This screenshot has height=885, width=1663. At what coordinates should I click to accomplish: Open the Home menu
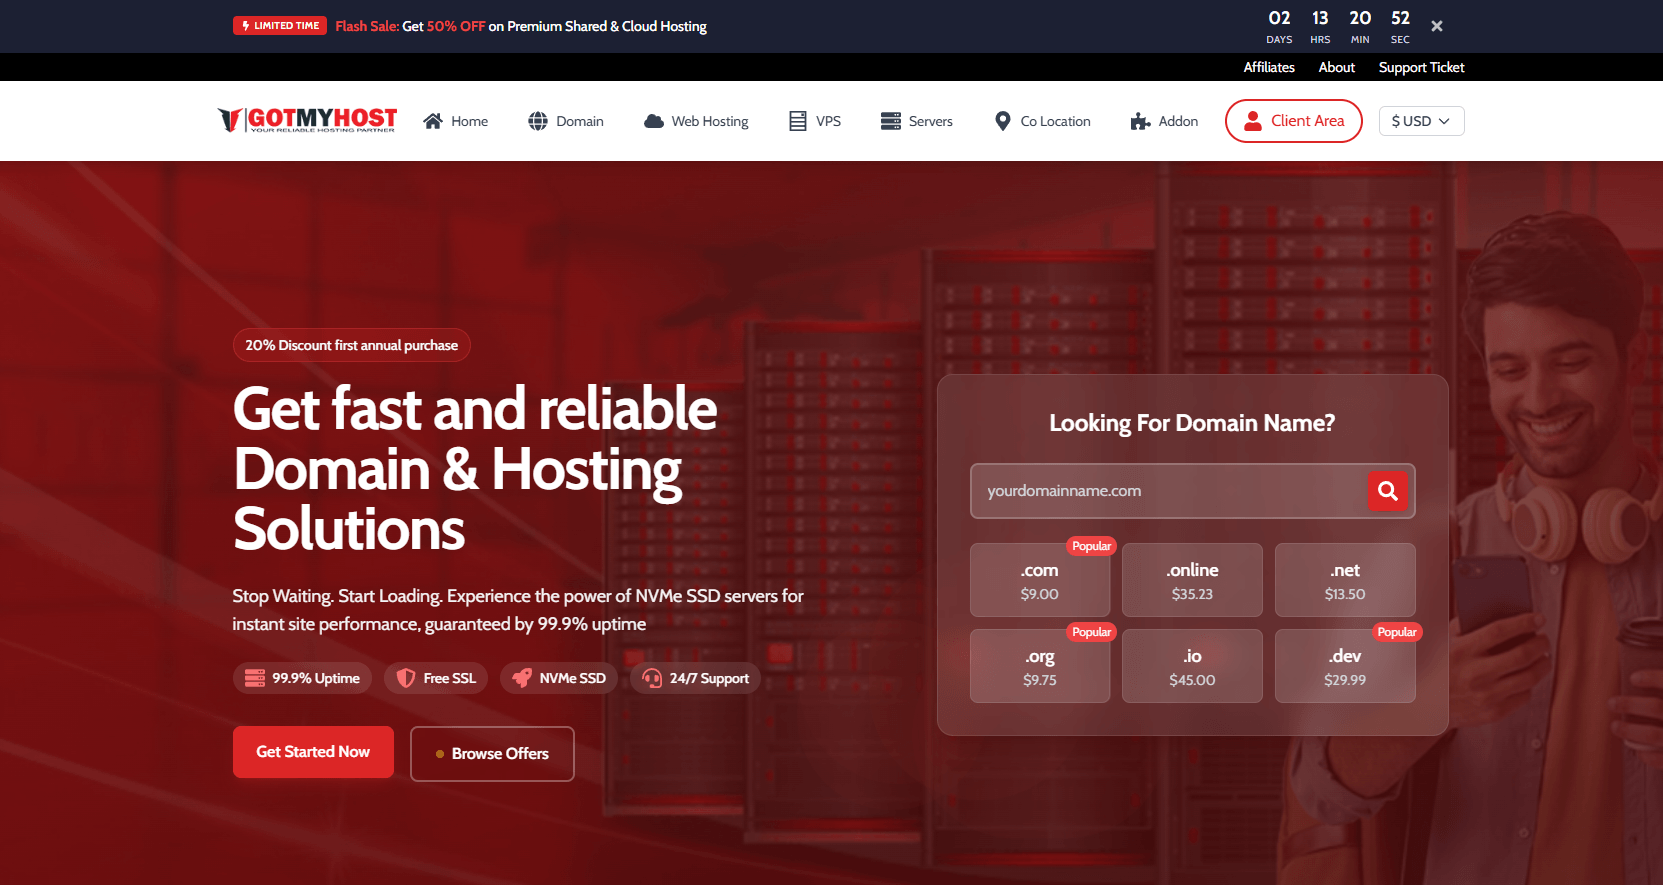point(456,121)
